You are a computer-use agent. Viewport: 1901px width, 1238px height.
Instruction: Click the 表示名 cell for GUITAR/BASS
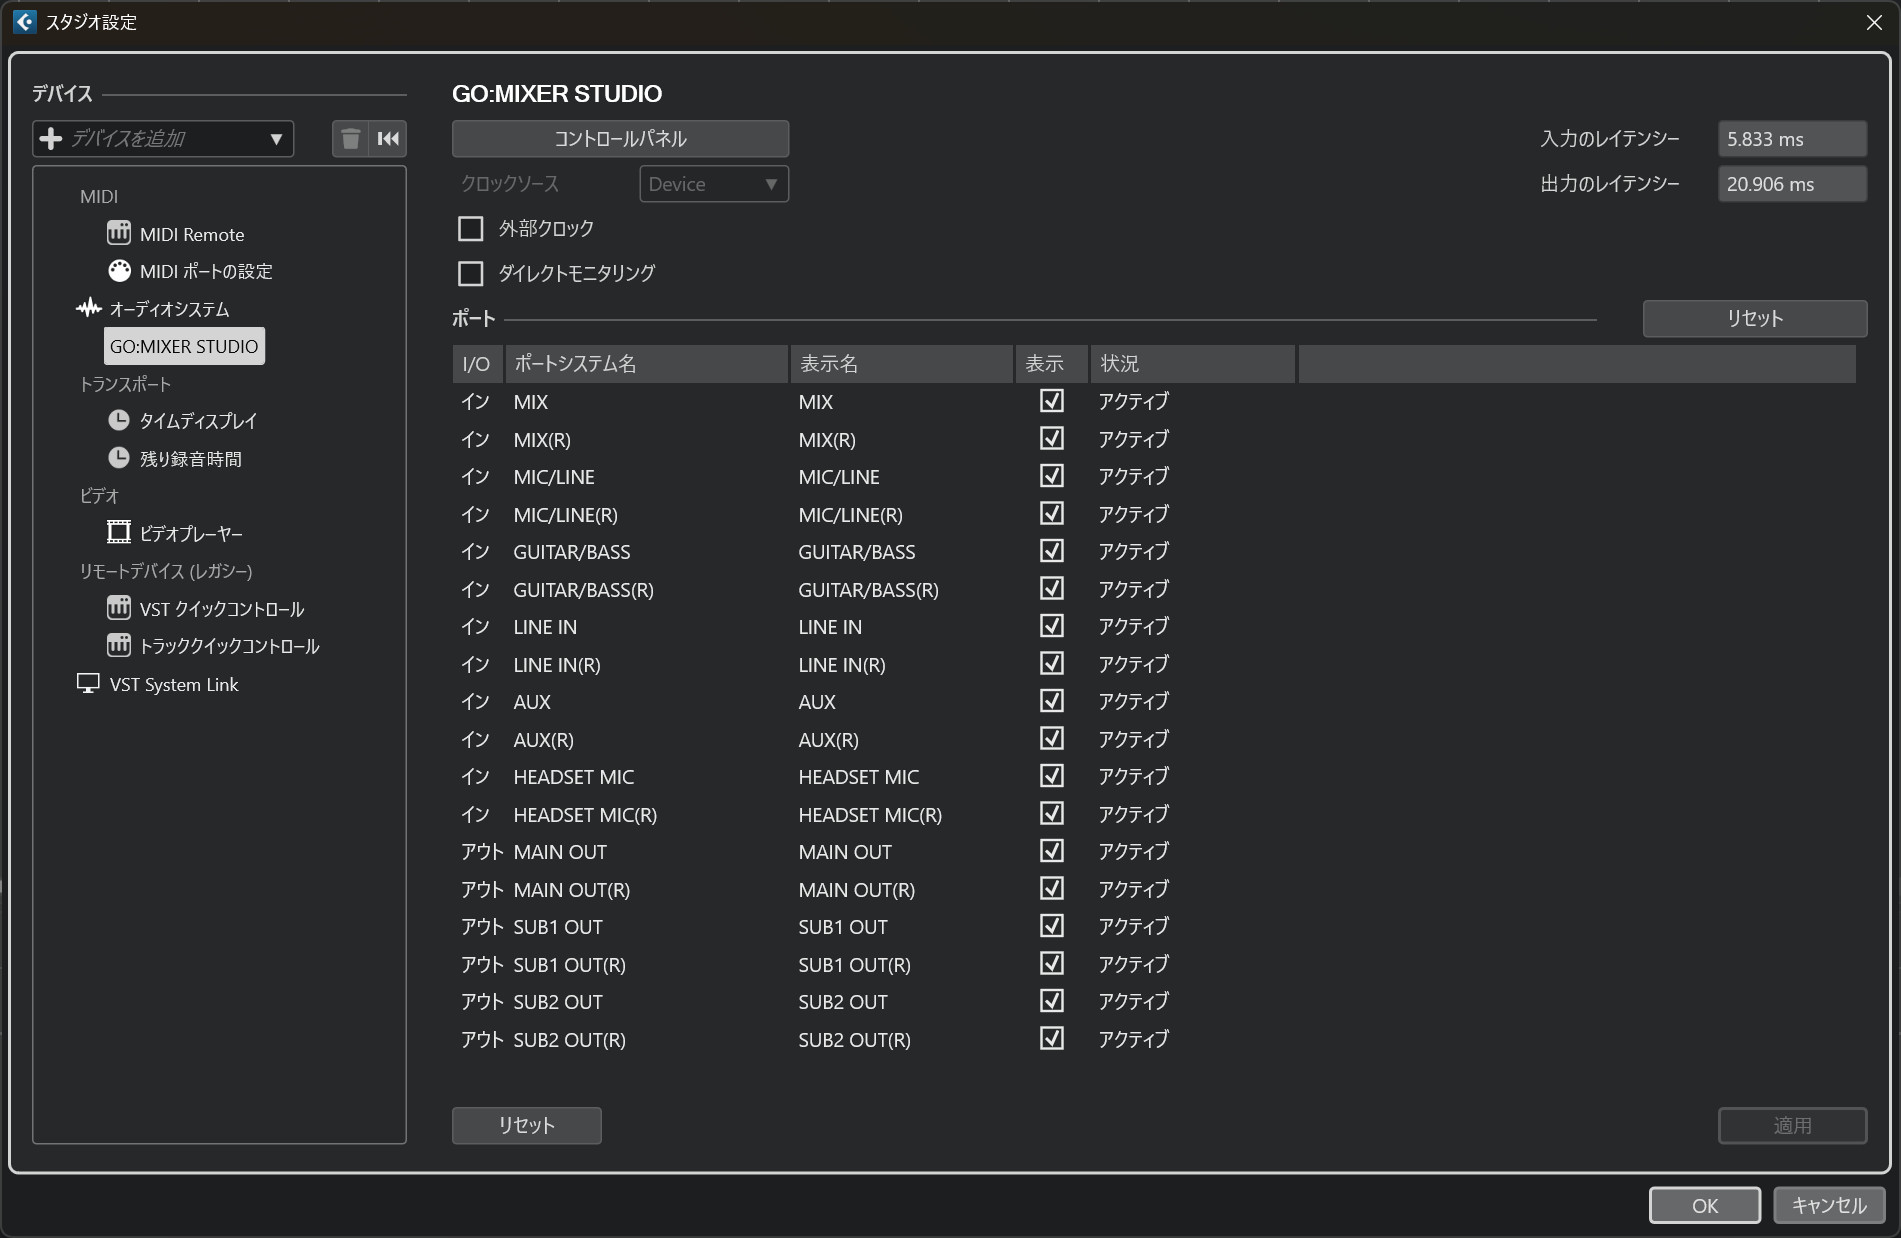857,552
